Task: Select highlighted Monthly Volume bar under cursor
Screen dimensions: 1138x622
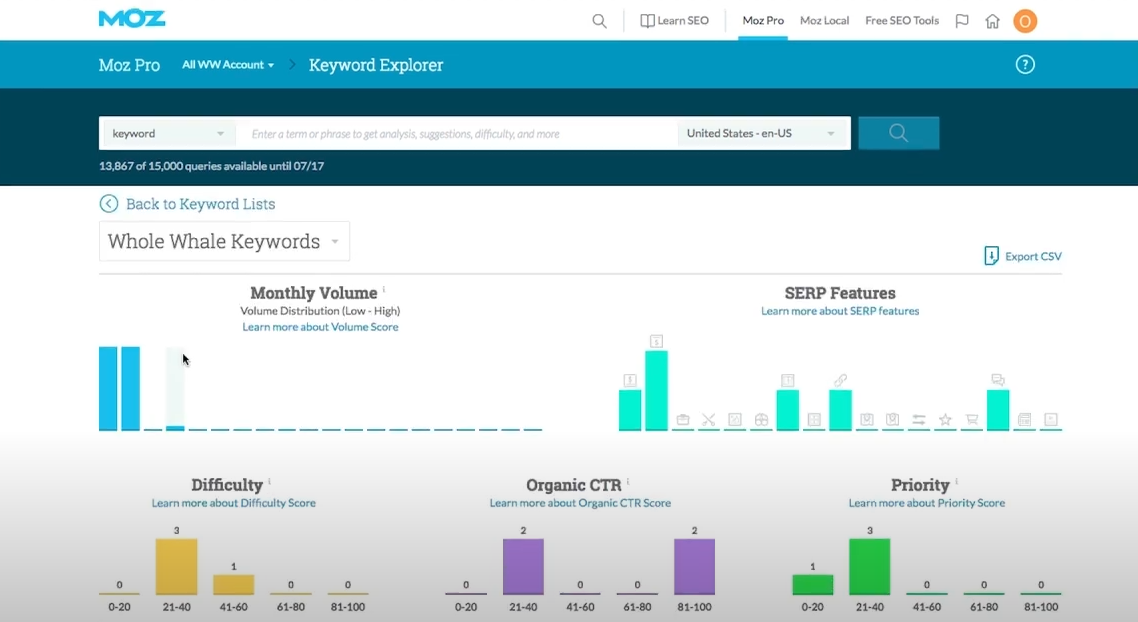Action: pos(175,389)
